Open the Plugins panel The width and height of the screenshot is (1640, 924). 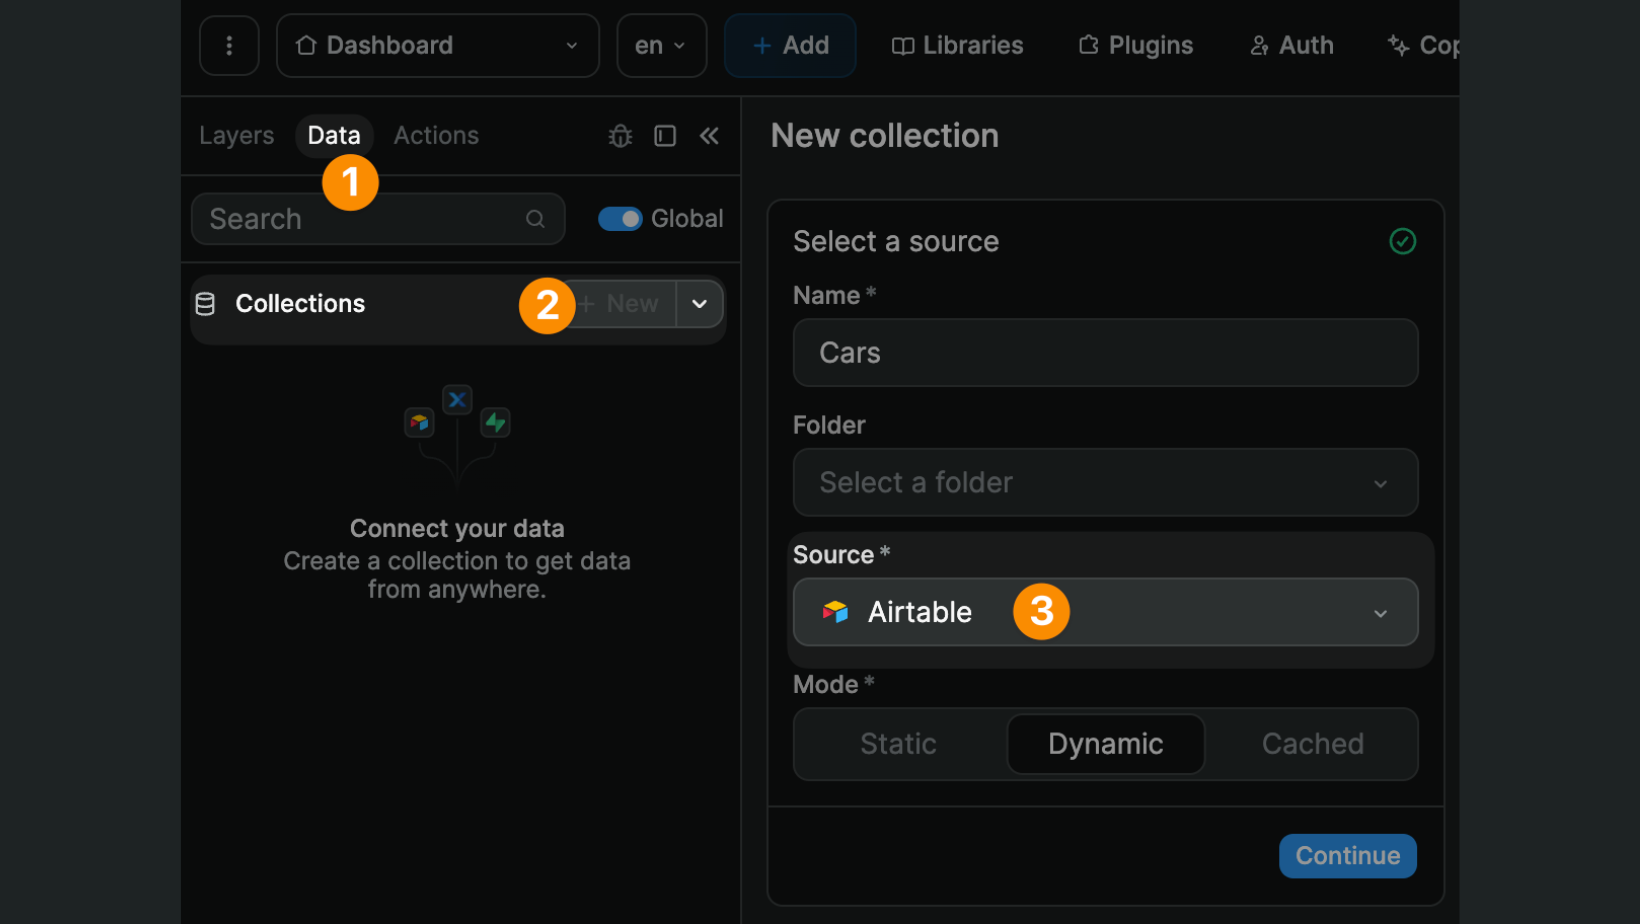(x=1135, y=45)
